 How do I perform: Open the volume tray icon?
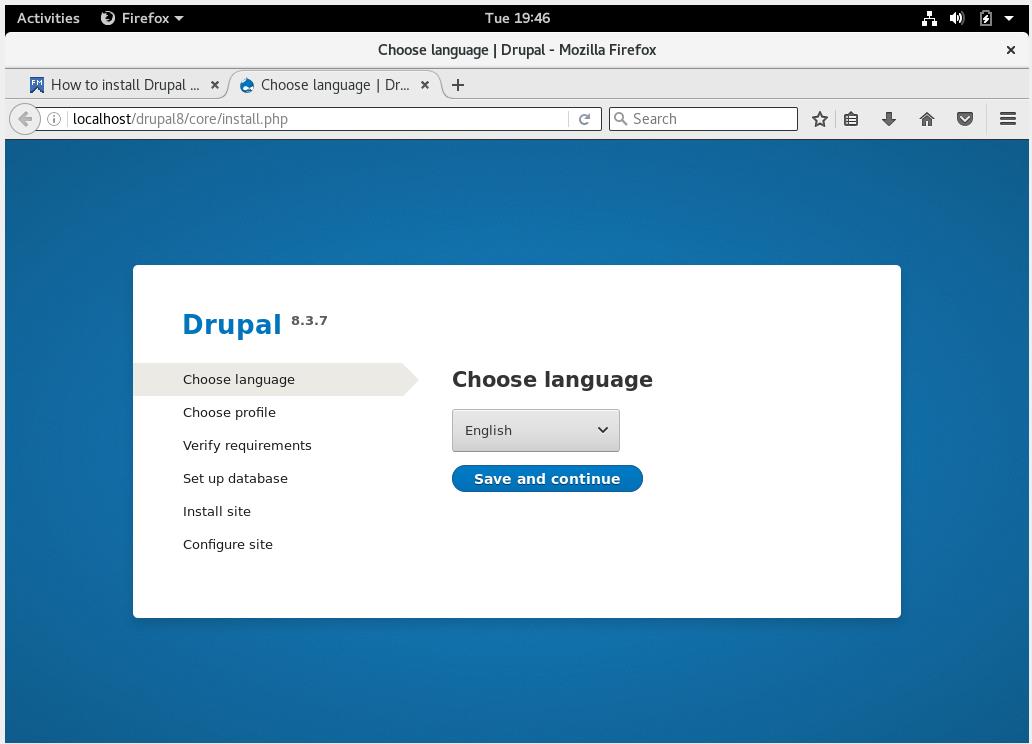click(957, 18)
